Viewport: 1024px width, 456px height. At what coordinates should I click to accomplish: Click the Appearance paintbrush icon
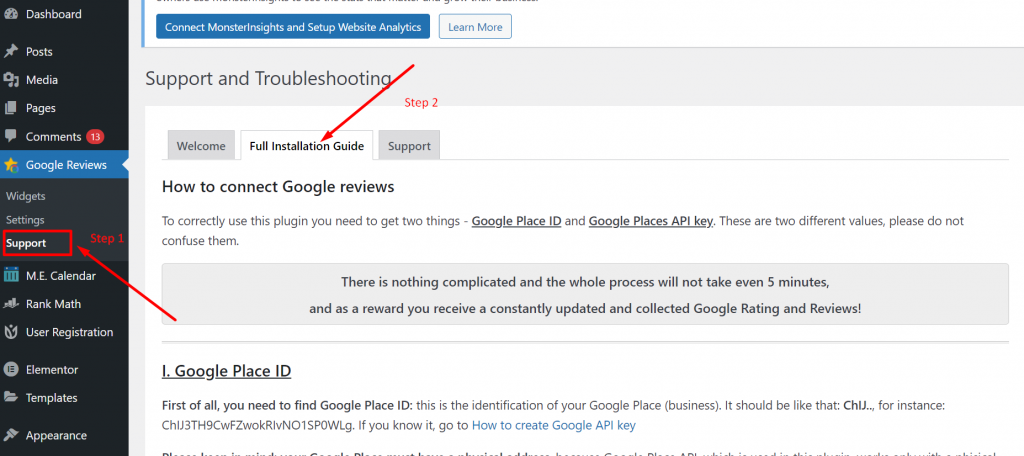(x=10, y=435)
